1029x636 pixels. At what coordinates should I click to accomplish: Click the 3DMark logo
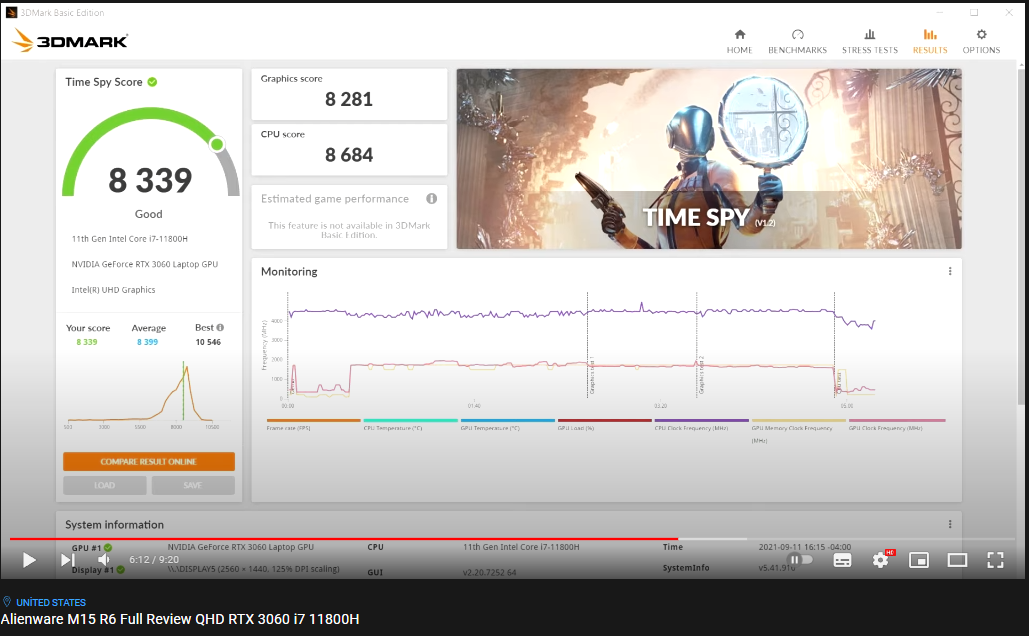[70, 41]
